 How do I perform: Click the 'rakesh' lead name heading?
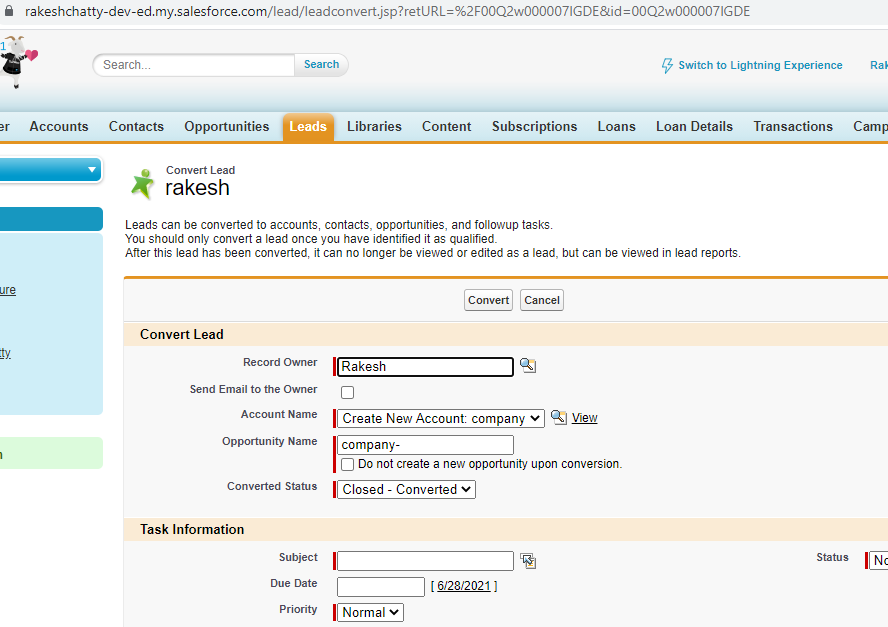197,187
